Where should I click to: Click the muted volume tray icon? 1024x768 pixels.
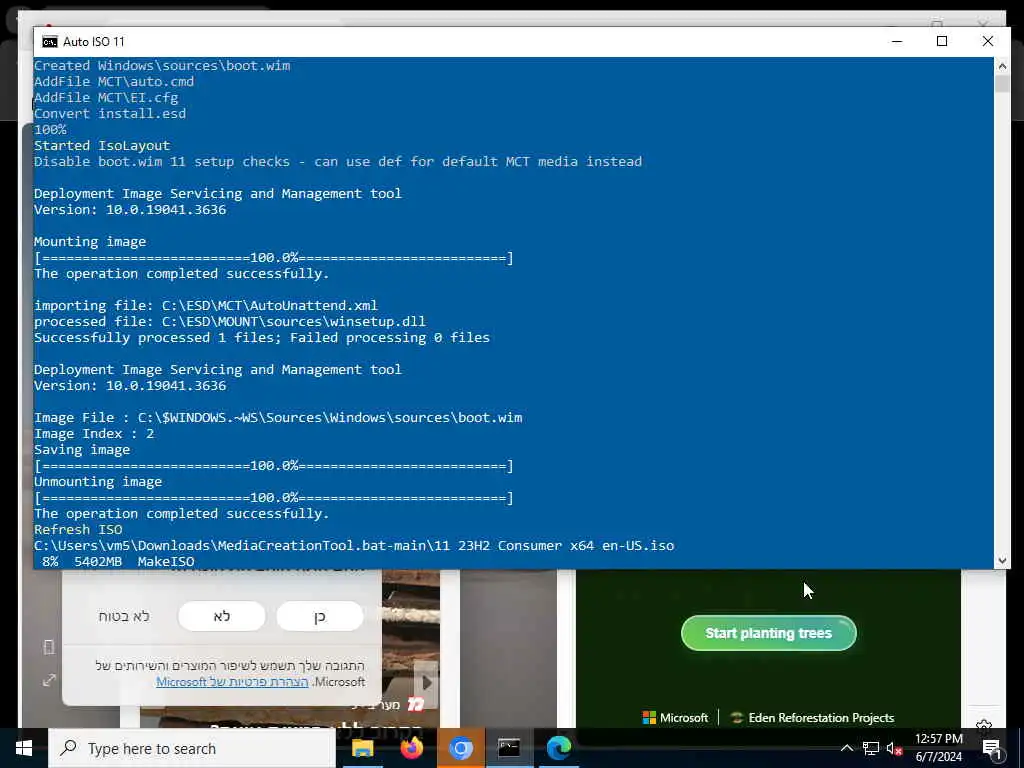[x=894, y=748]
